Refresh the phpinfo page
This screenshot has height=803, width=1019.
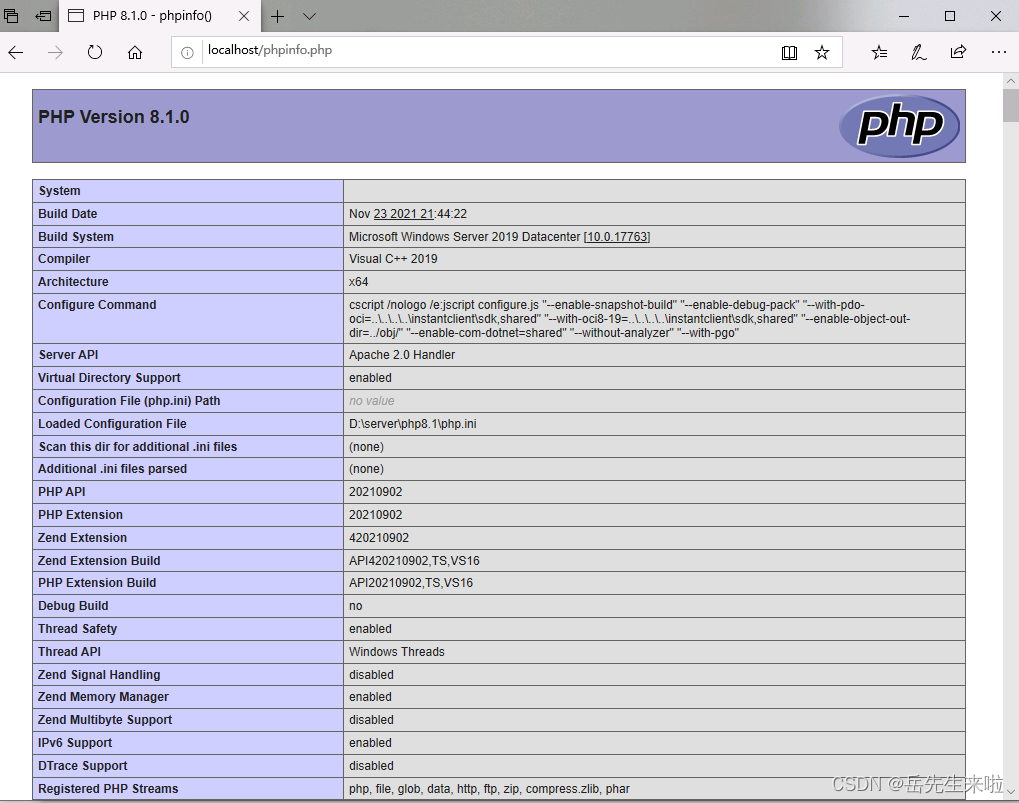95,52
